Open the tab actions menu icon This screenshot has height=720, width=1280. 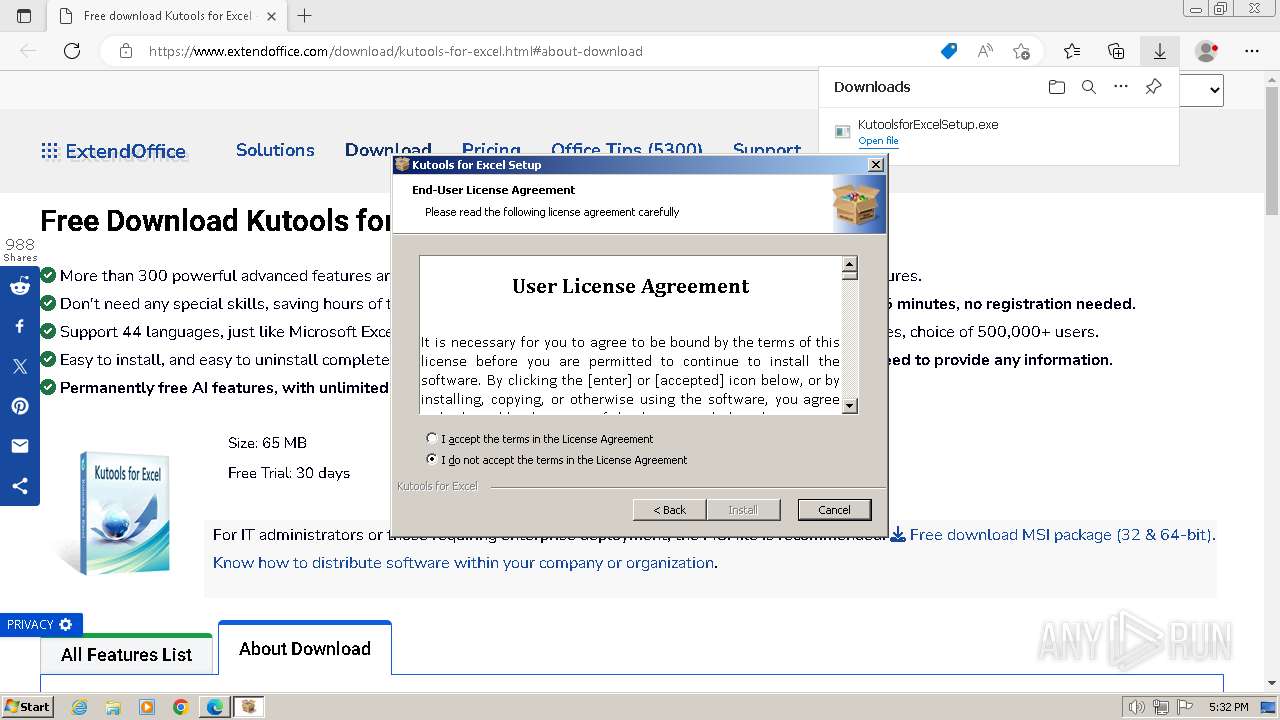24,16
